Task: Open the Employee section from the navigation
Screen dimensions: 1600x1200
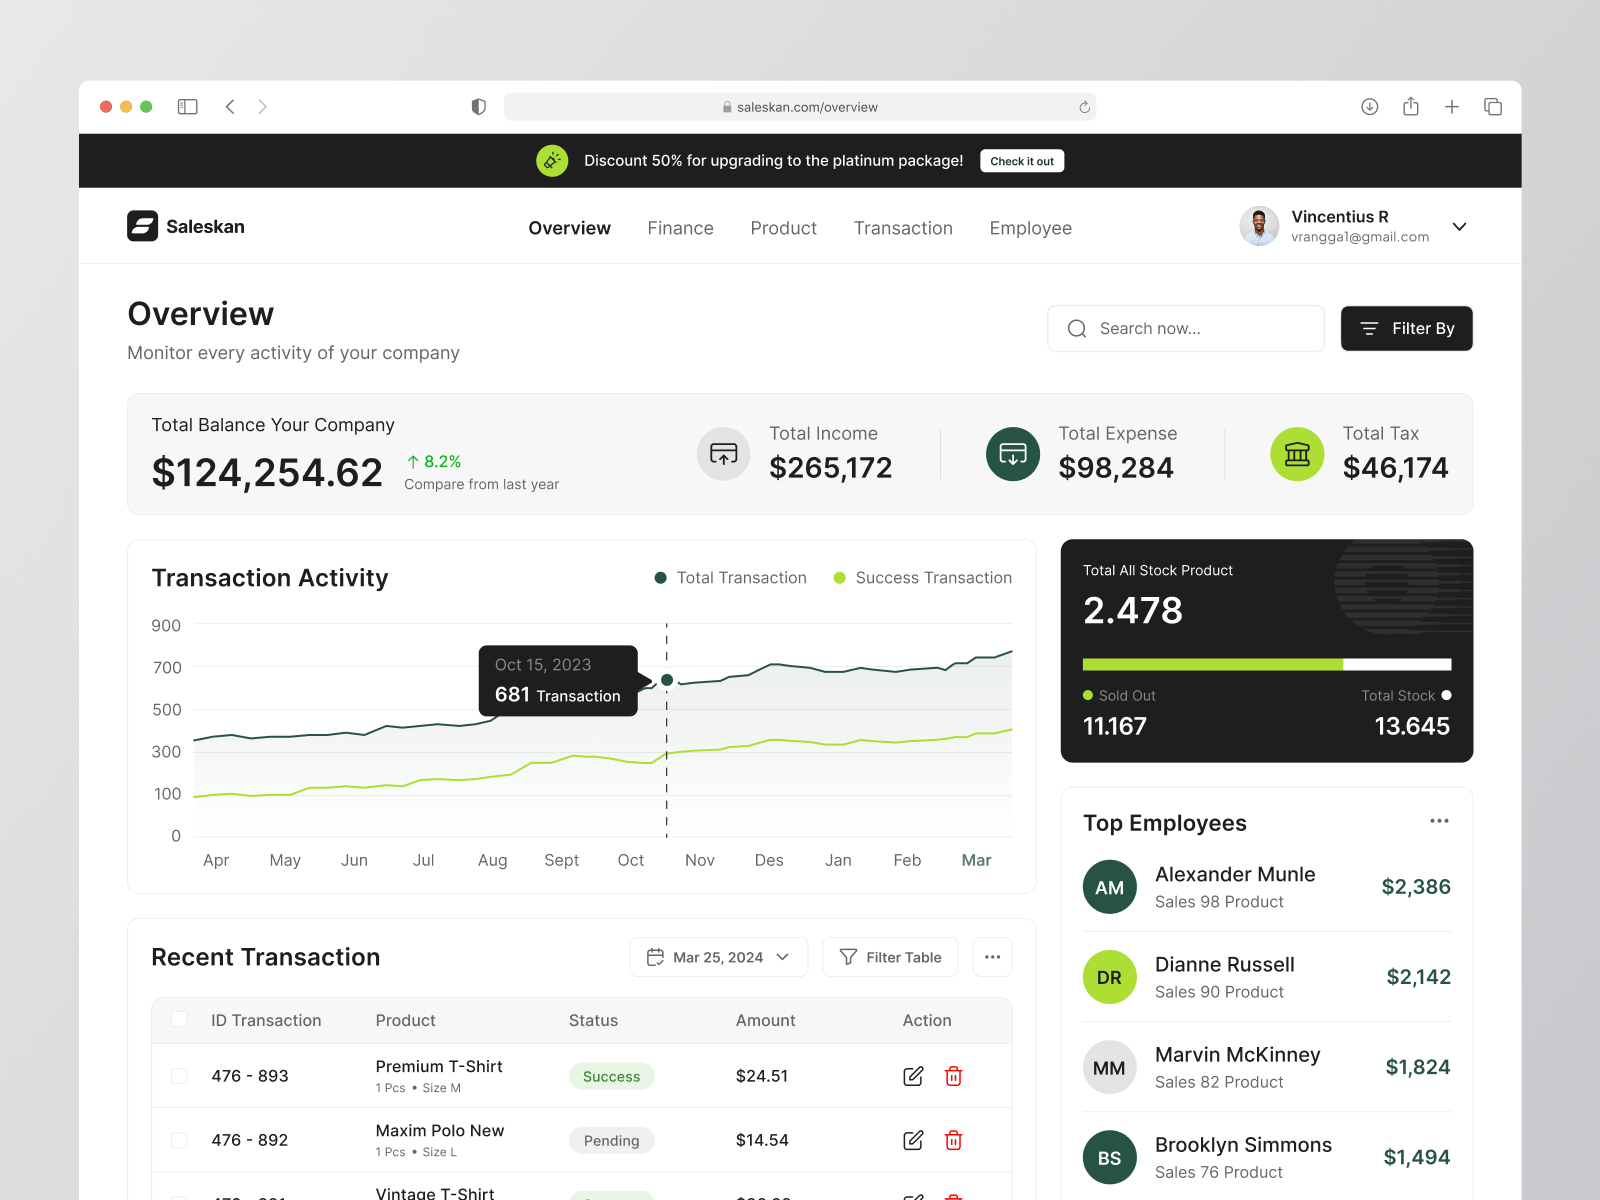Action: [x=1030, y=228]
